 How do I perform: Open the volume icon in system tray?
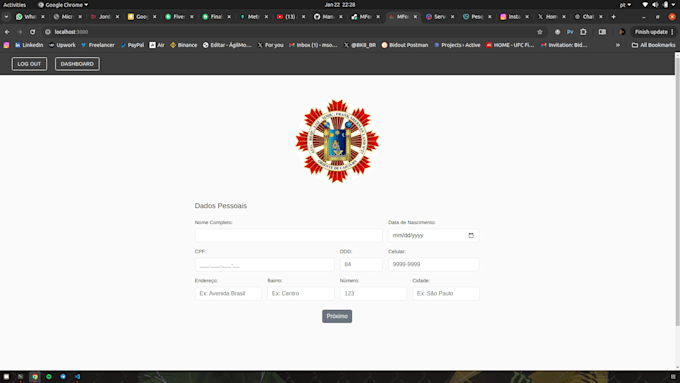pyautogui.click(x=655, y=5)
